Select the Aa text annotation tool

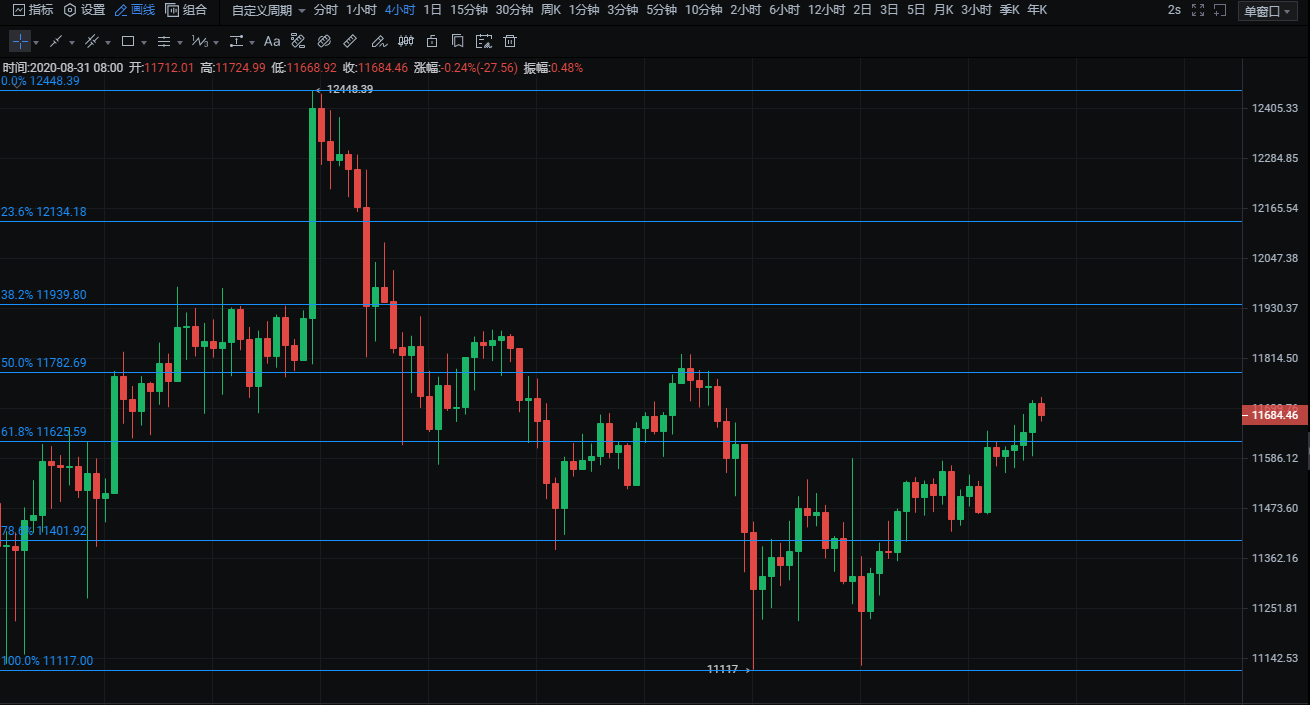[x=272, y=42]
